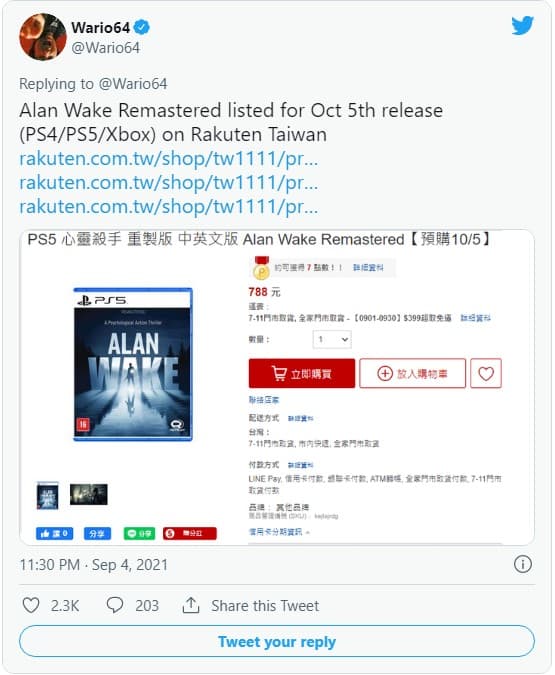The width and height of the screenshot is (555, 675).
Task: Like the tweet via heart icon
Action: coord(31,605)
